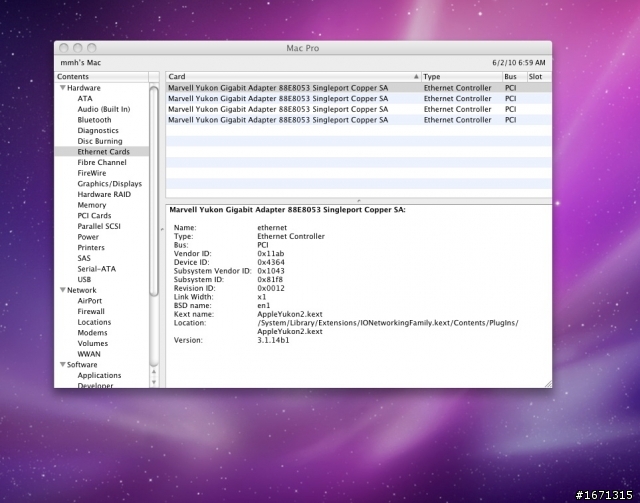Collapse the Network section disclosure triangle
This screenshot has width=640, height=503.
click(63, 290)
